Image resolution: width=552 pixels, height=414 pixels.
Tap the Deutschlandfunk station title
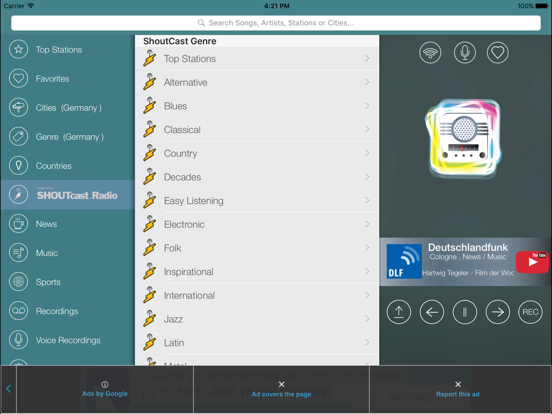[x=468, y=247]
